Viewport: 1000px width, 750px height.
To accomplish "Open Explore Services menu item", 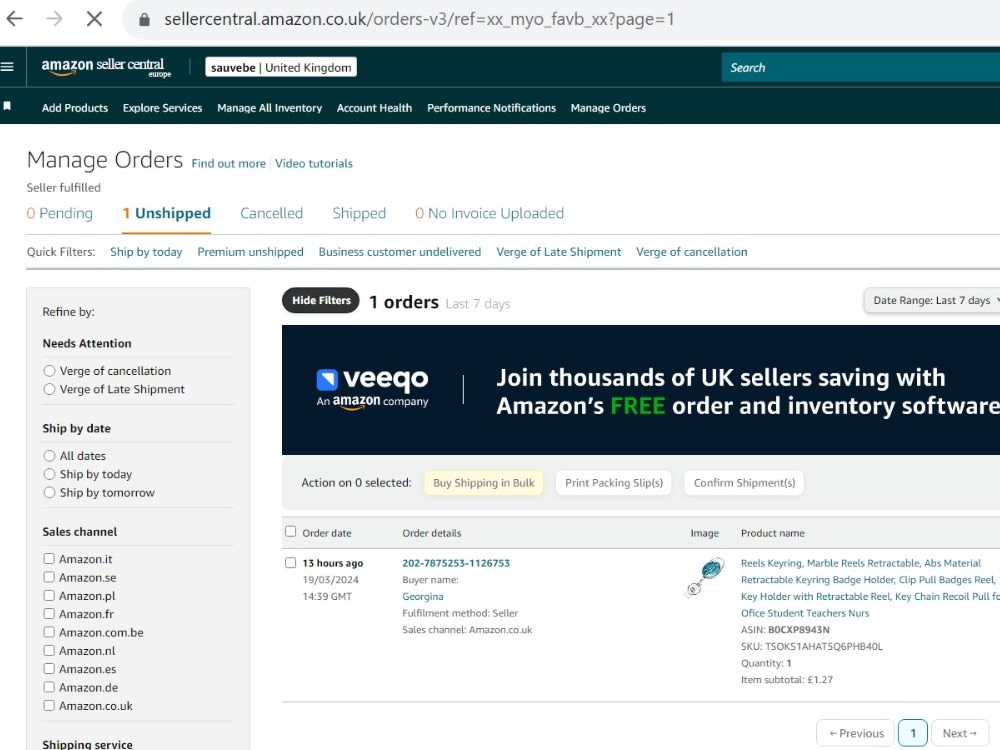I will click(x=163, y=108).
